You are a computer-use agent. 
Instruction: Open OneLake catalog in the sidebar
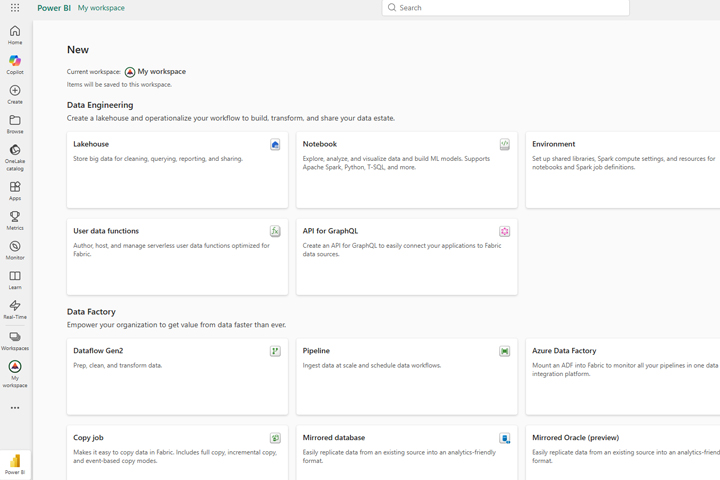pyautogui.click(x=15, y=157)
